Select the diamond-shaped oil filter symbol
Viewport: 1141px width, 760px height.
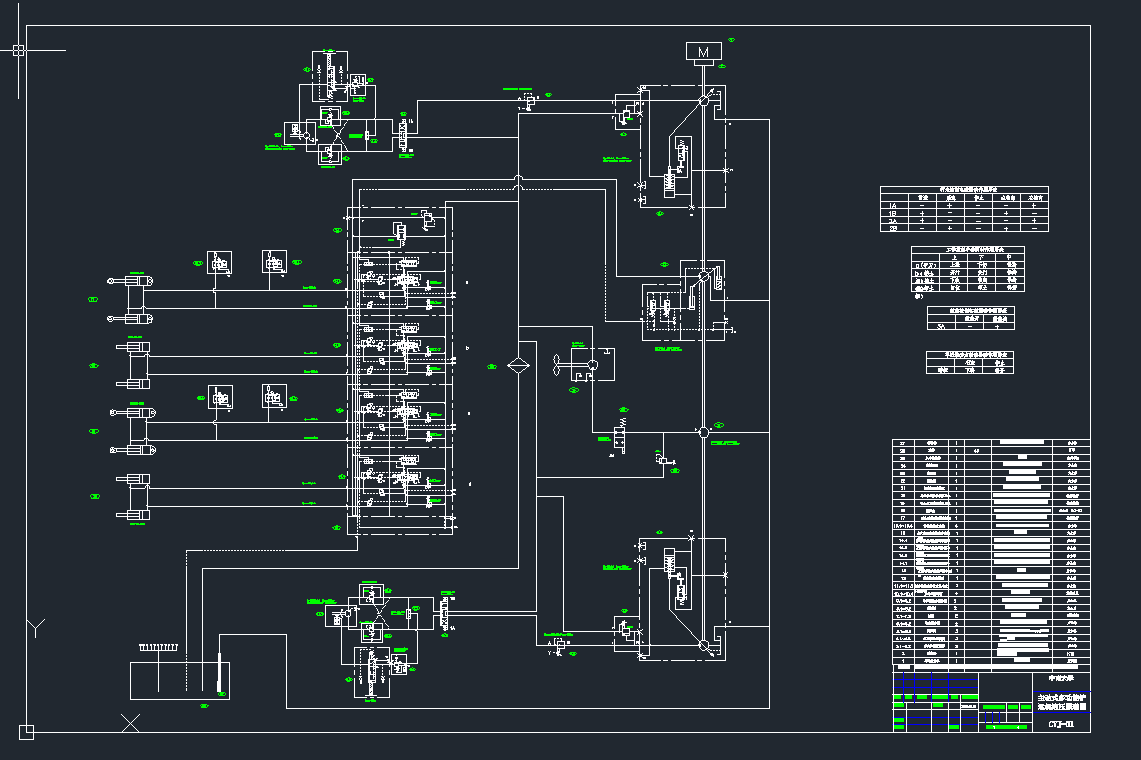pyautogui.click(x=518, y=365)
